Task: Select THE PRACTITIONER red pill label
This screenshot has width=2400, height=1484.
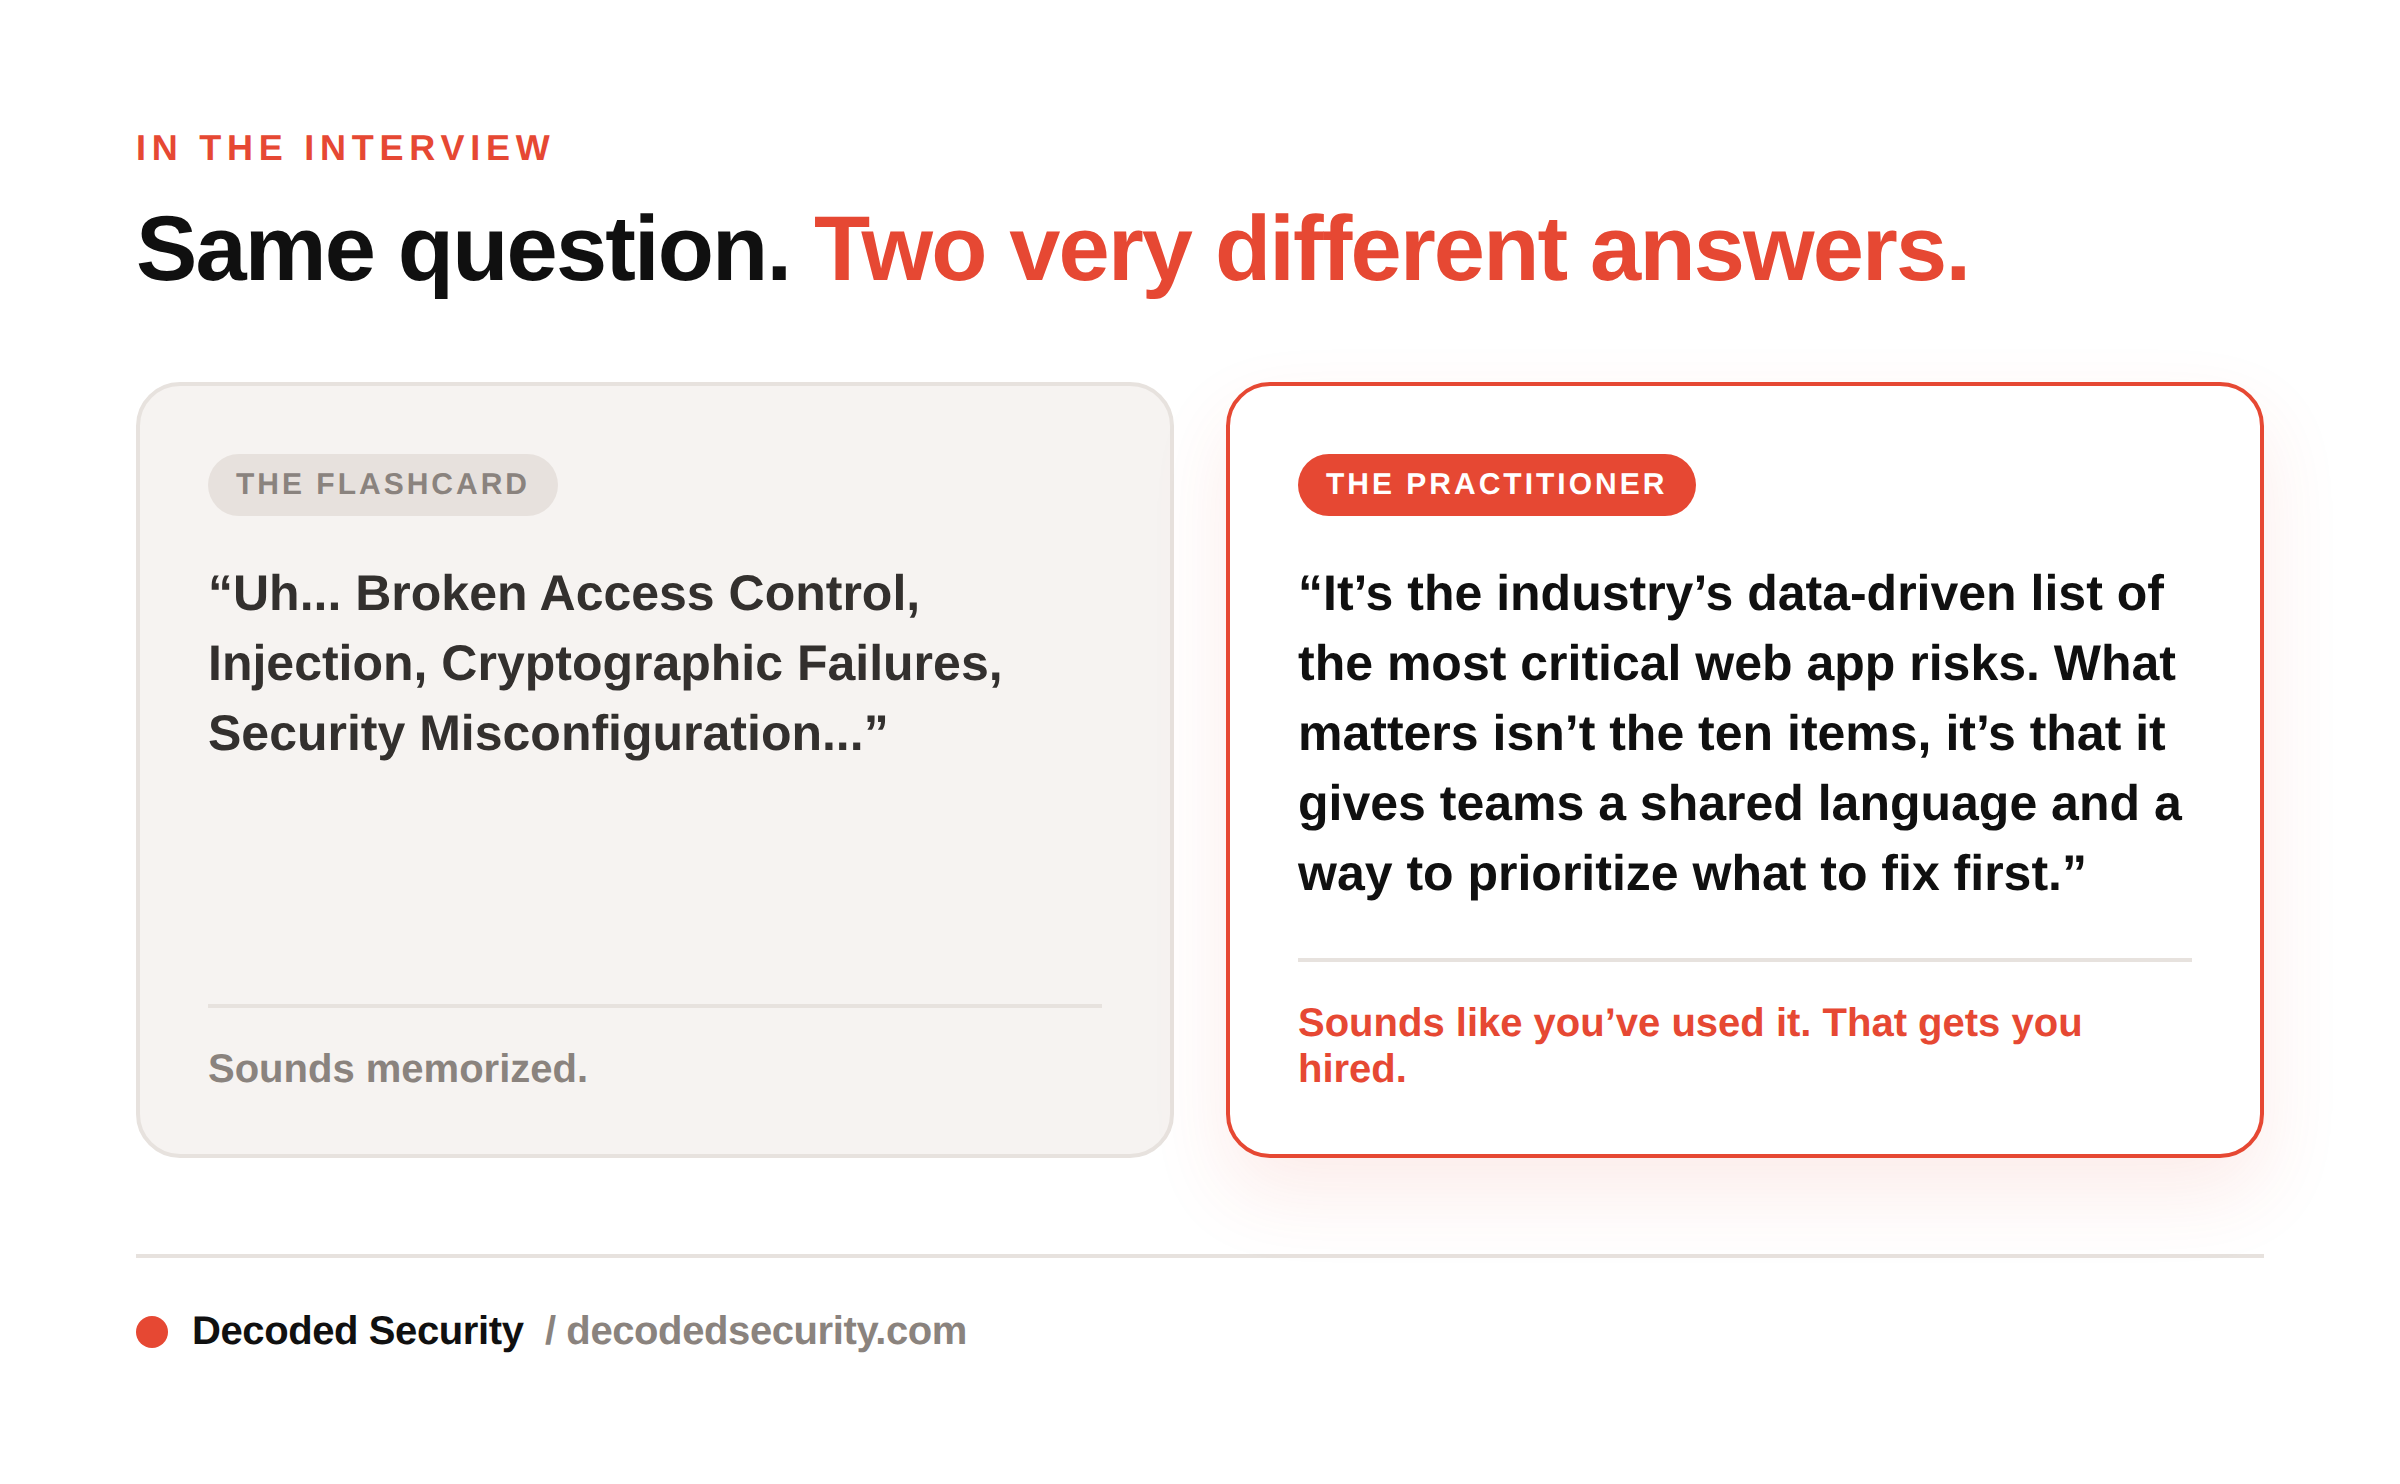Action: [x=1496, y=485]
